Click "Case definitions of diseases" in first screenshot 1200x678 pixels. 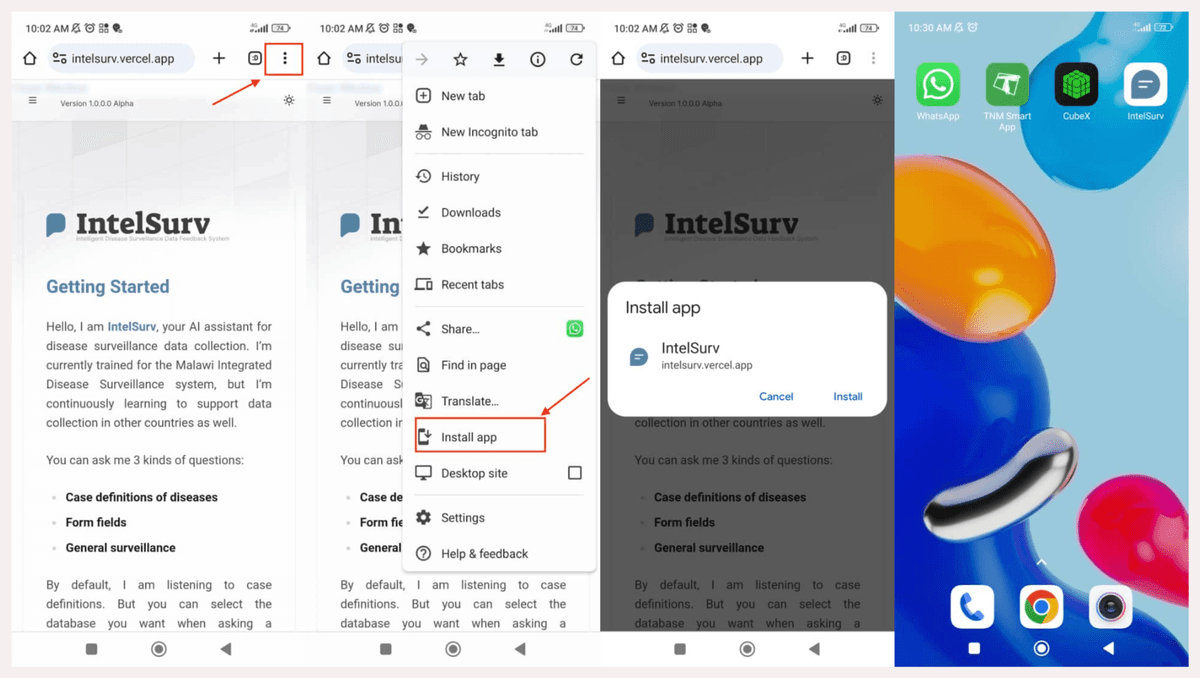(x=141, y=497)
